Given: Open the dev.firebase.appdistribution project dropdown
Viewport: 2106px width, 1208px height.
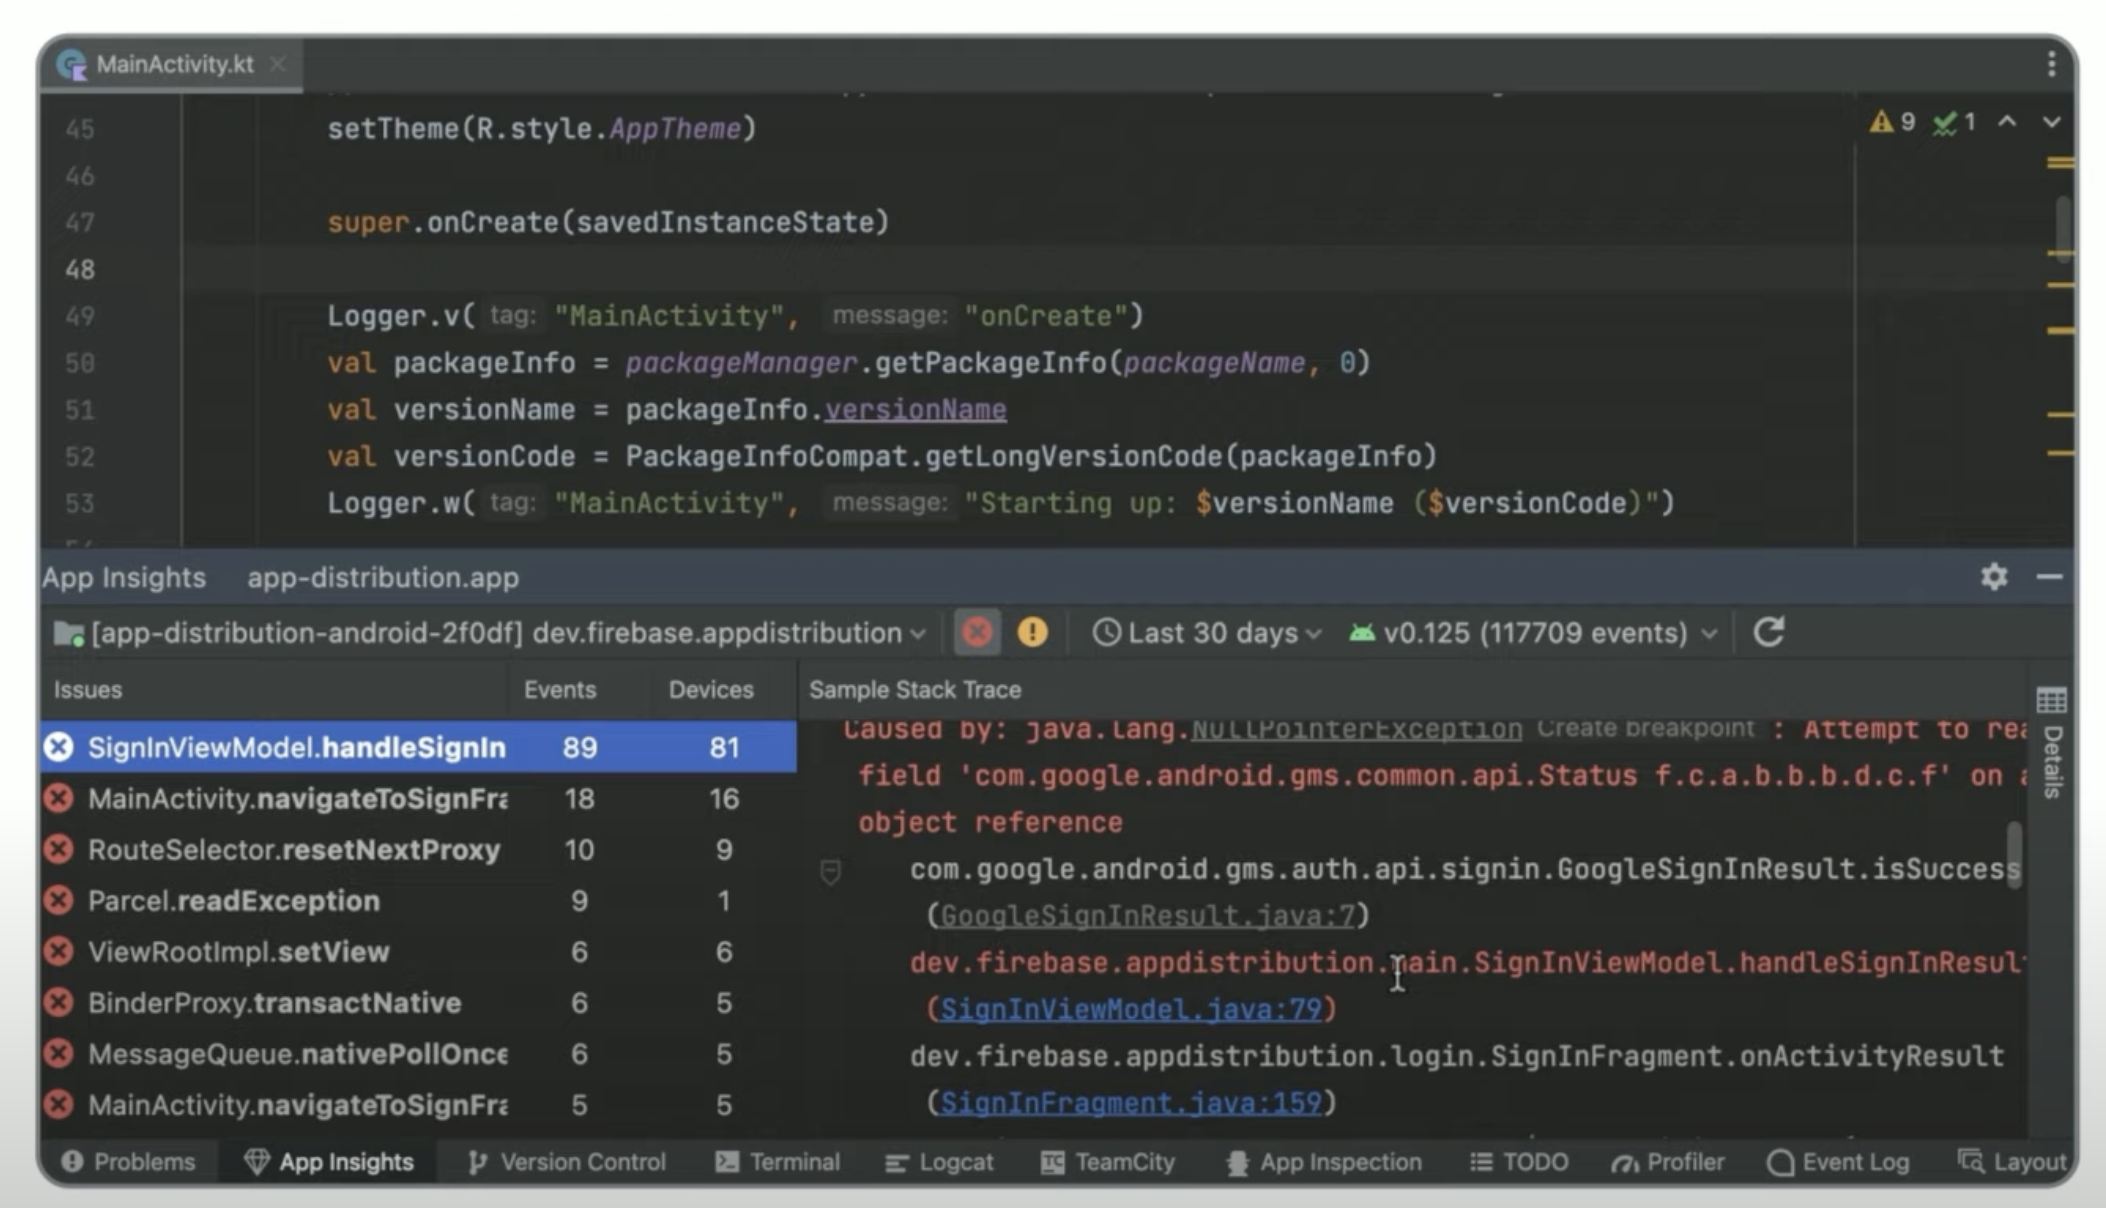Looking at the screenshot, I should point(490,633).
